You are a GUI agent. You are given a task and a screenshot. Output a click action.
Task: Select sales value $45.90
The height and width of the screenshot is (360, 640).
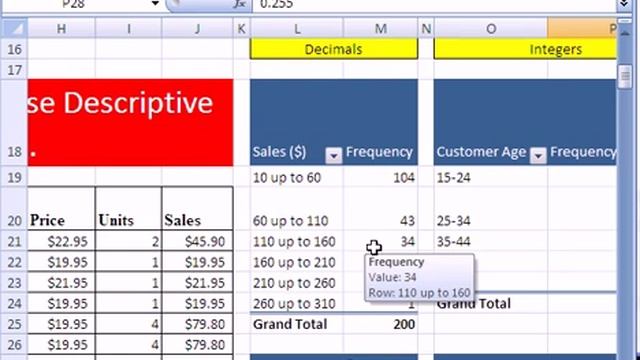coord(198,241)
